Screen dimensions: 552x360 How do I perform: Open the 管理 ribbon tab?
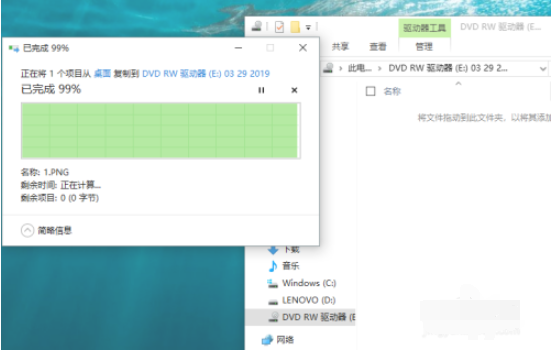point(424,47)
